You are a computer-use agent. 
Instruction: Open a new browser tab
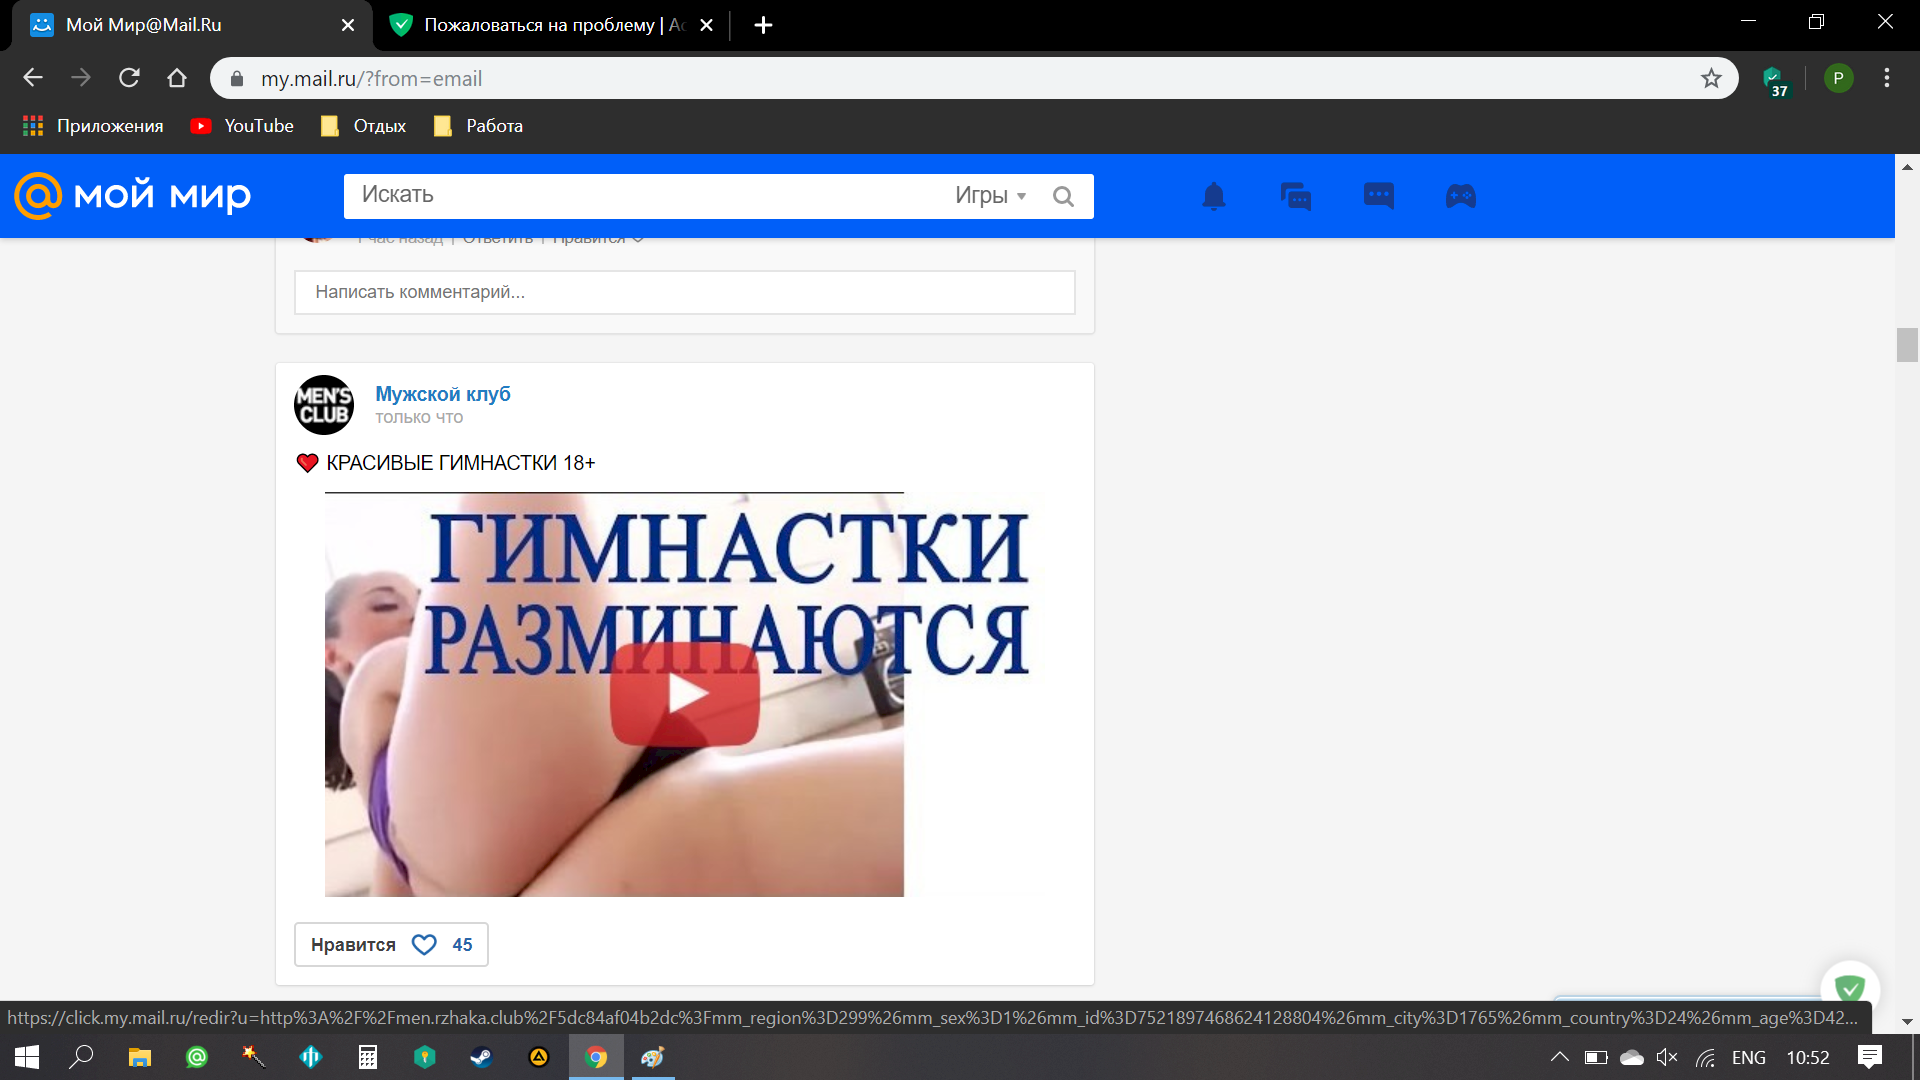coord(763,25)
